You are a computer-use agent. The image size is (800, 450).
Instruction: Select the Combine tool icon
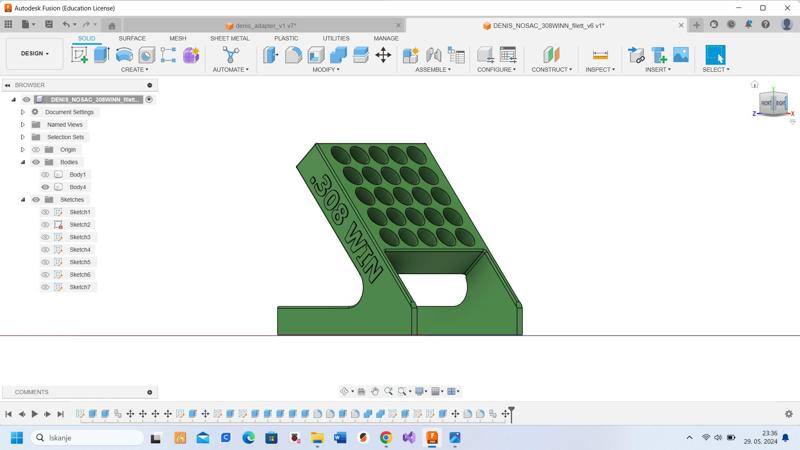[x=338, y=55]
